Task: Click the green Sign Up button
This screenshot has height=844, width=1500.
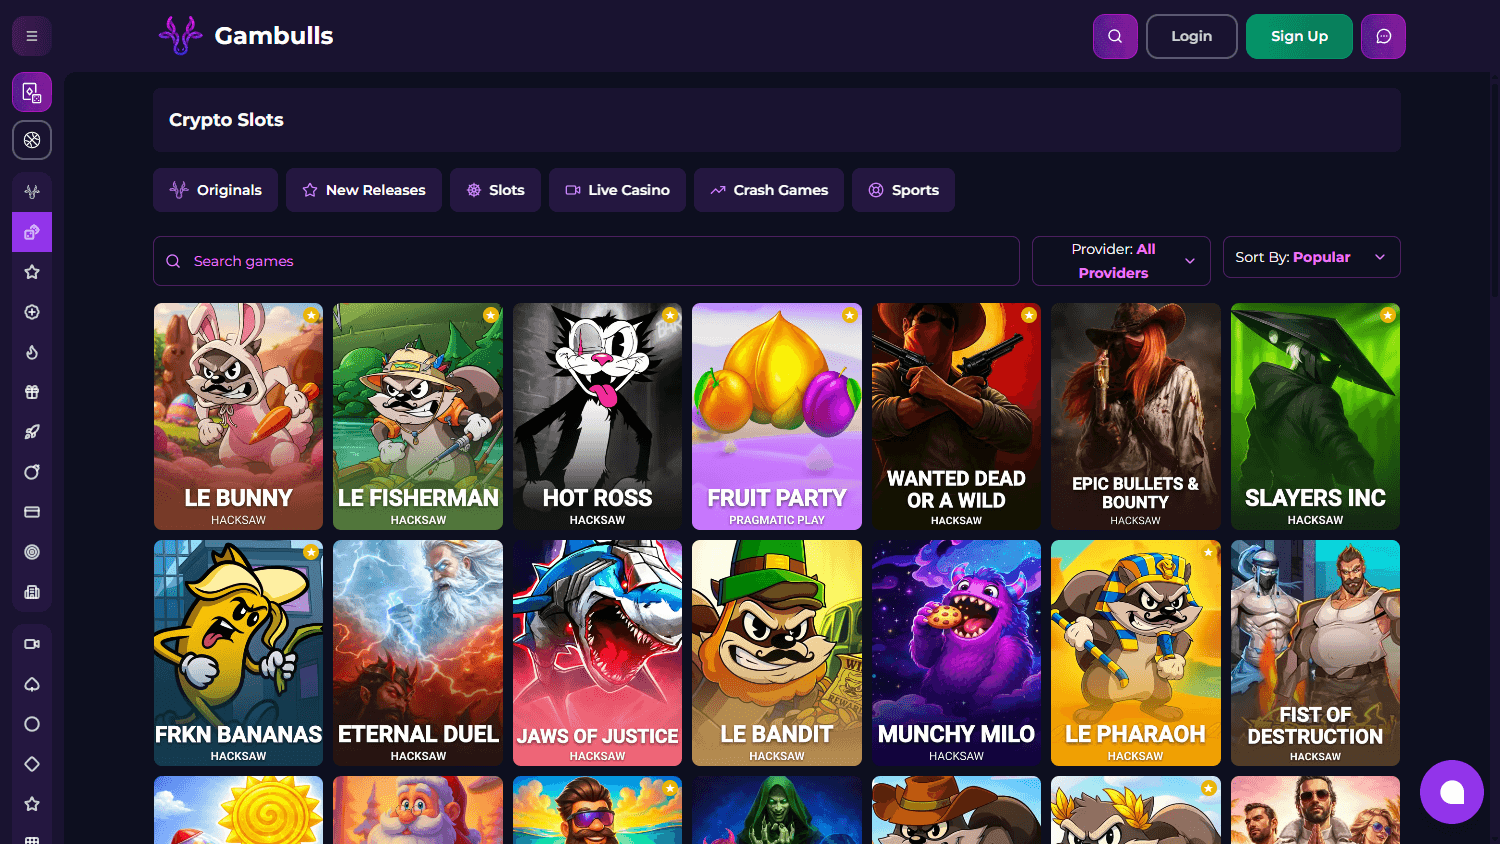Action: point(1300,36)
